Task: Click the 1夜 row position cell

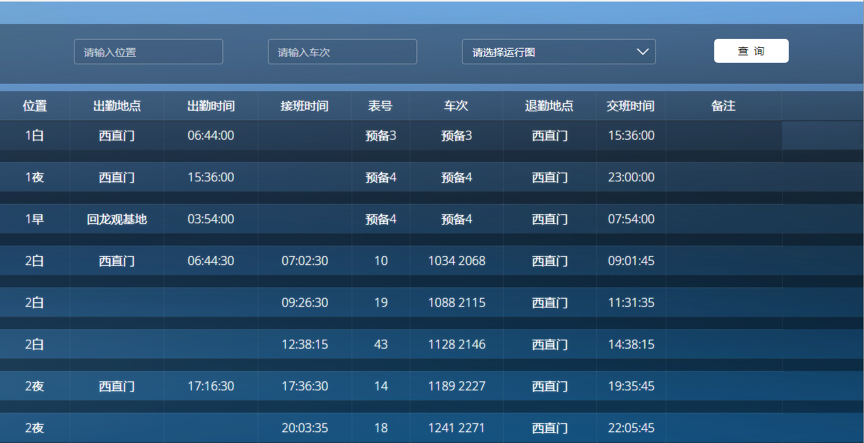Action: 35,177
